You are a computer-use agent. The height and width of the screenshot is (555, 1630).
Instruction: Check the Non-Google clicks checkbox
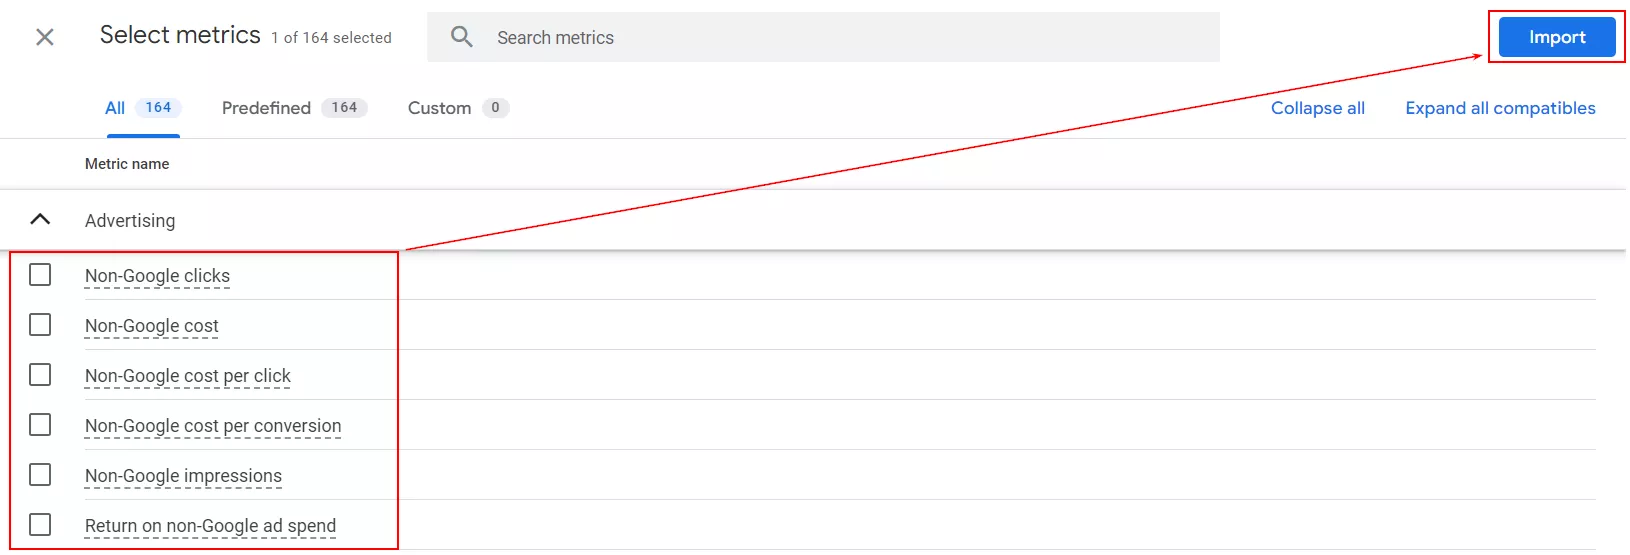click(x=40, y=275)
